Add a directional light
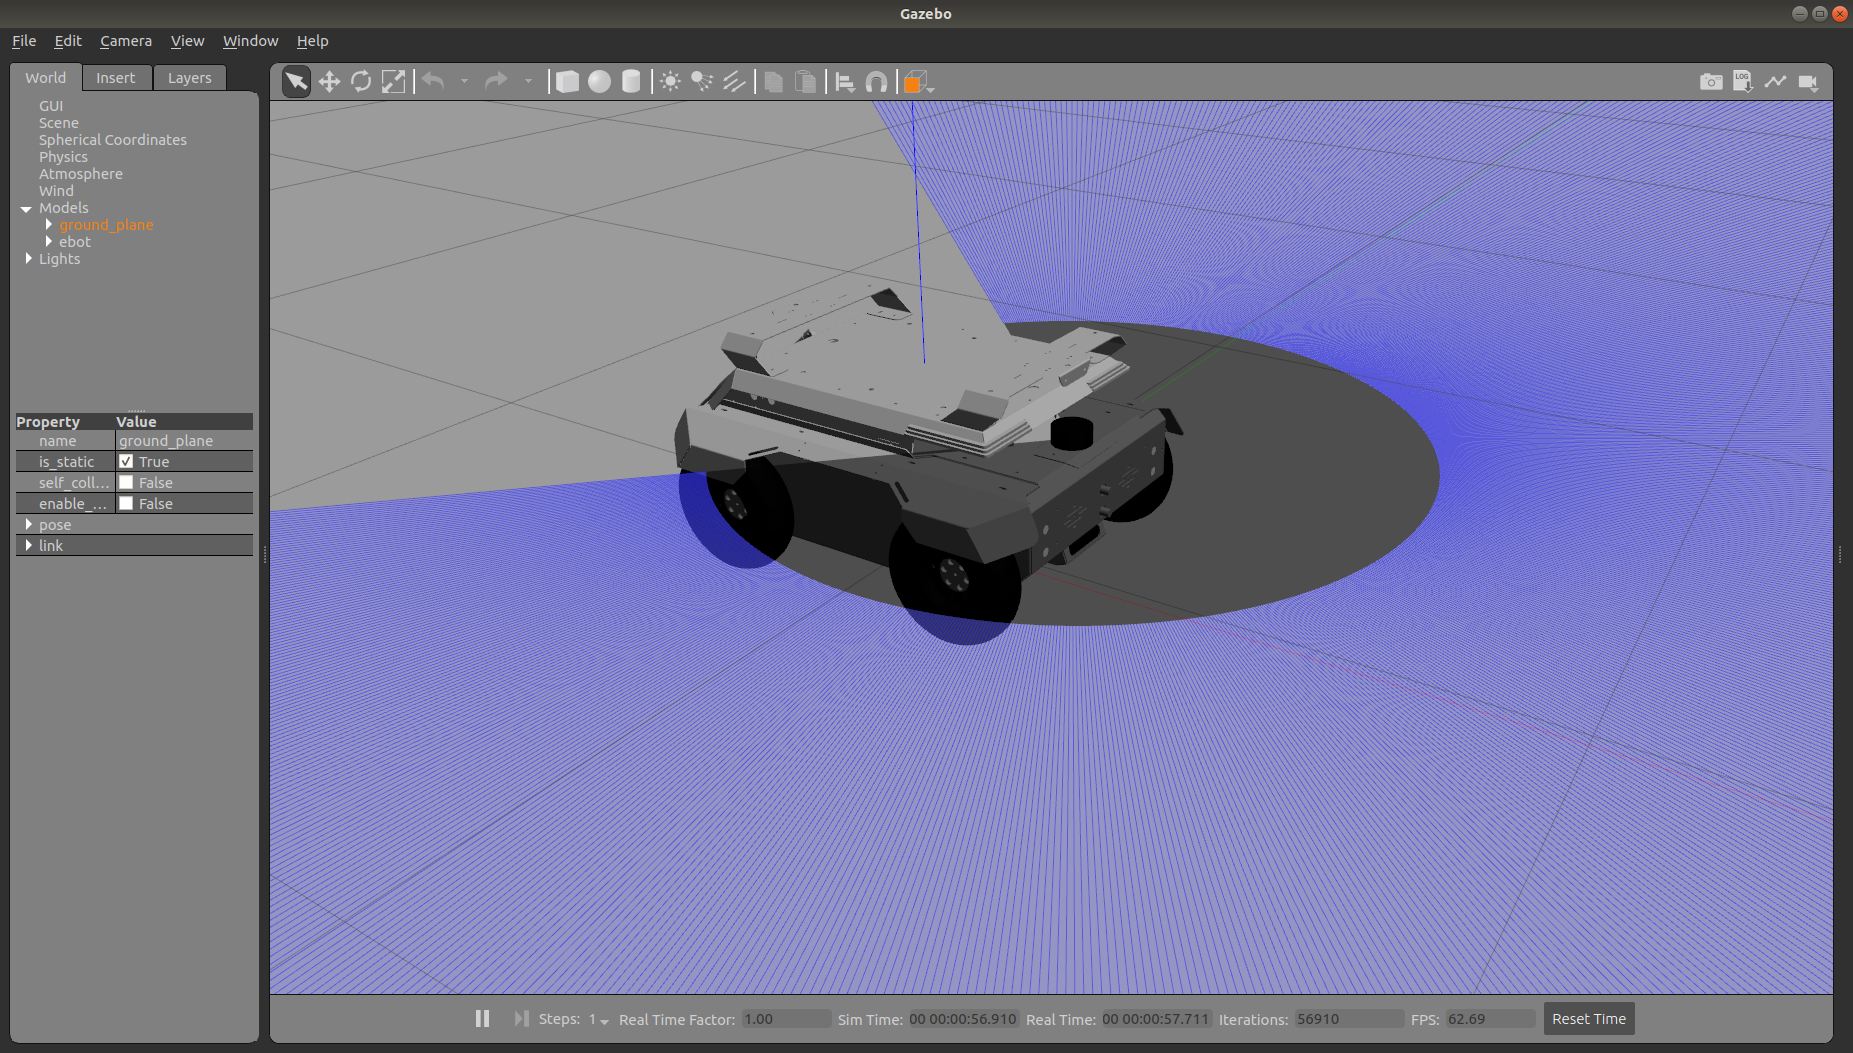Image resolution: width=1853 pixels, height=1053 pixels. 734,81
